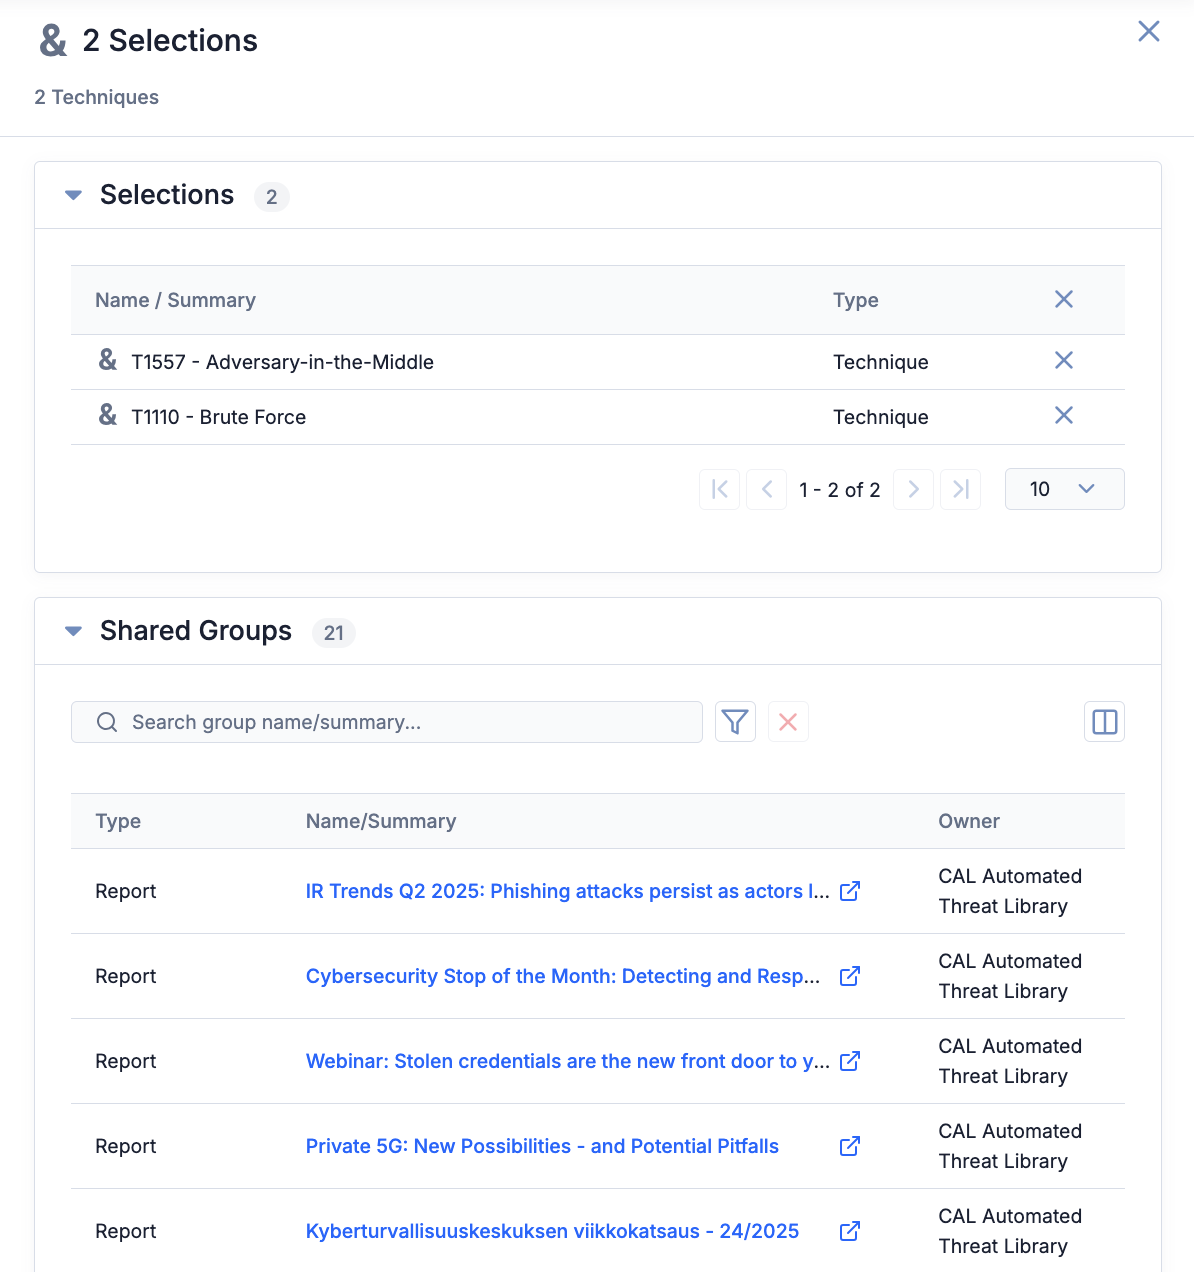Open IR Trends Q2 2025 report externally
The image size is (1194, 1272).
tap(850, 891)
